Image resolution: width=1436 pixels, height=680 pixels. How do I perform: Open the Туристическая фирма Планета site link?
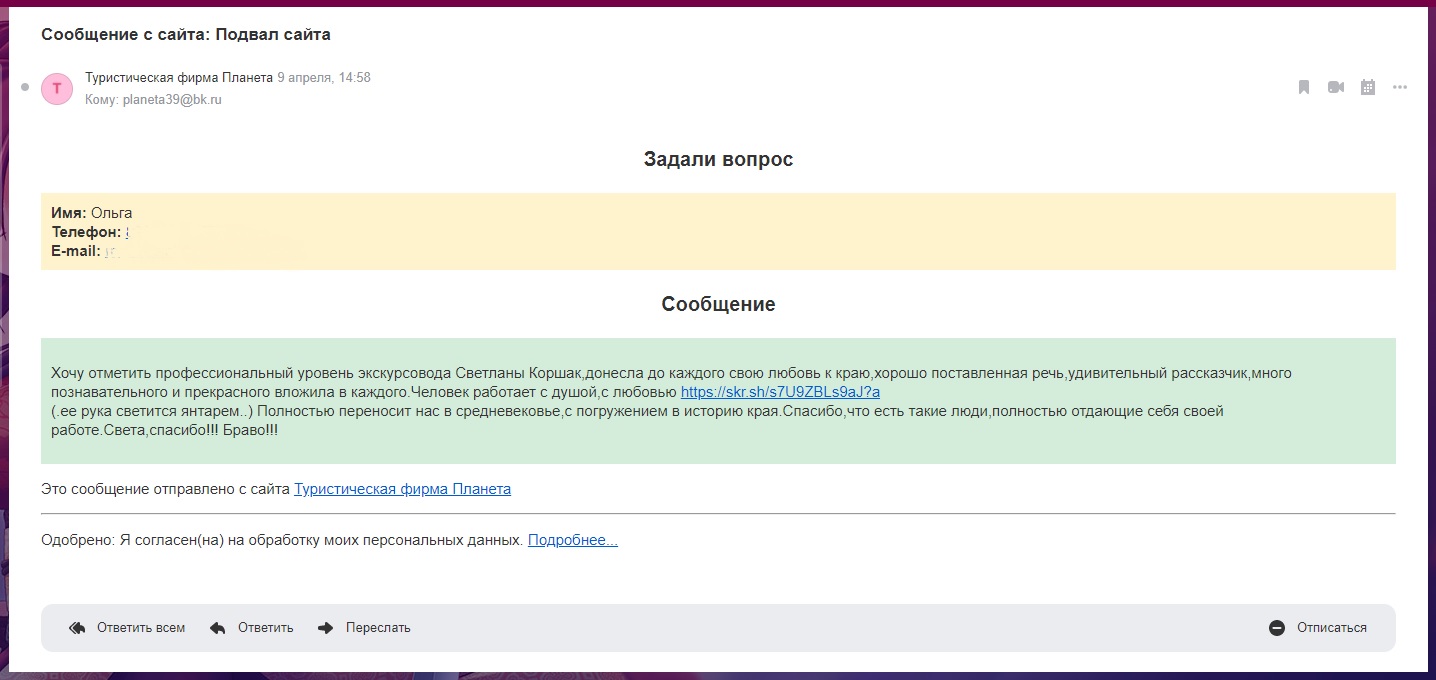[x=402, y=489]
